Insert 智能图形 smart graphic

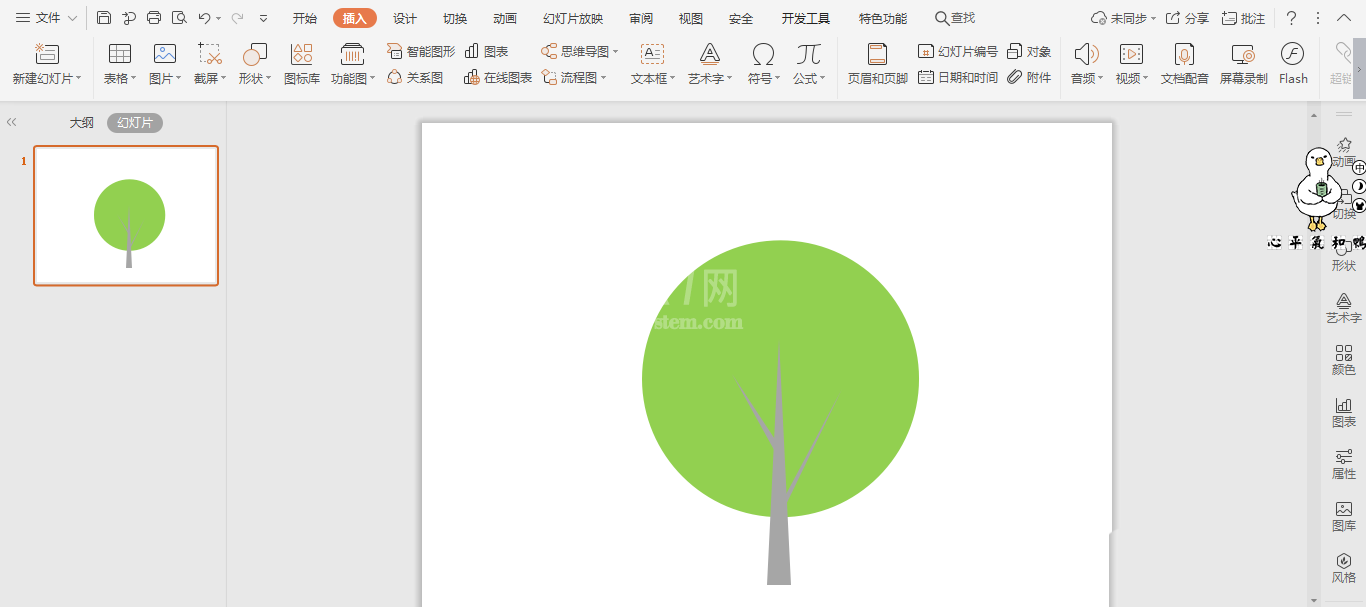421,51
